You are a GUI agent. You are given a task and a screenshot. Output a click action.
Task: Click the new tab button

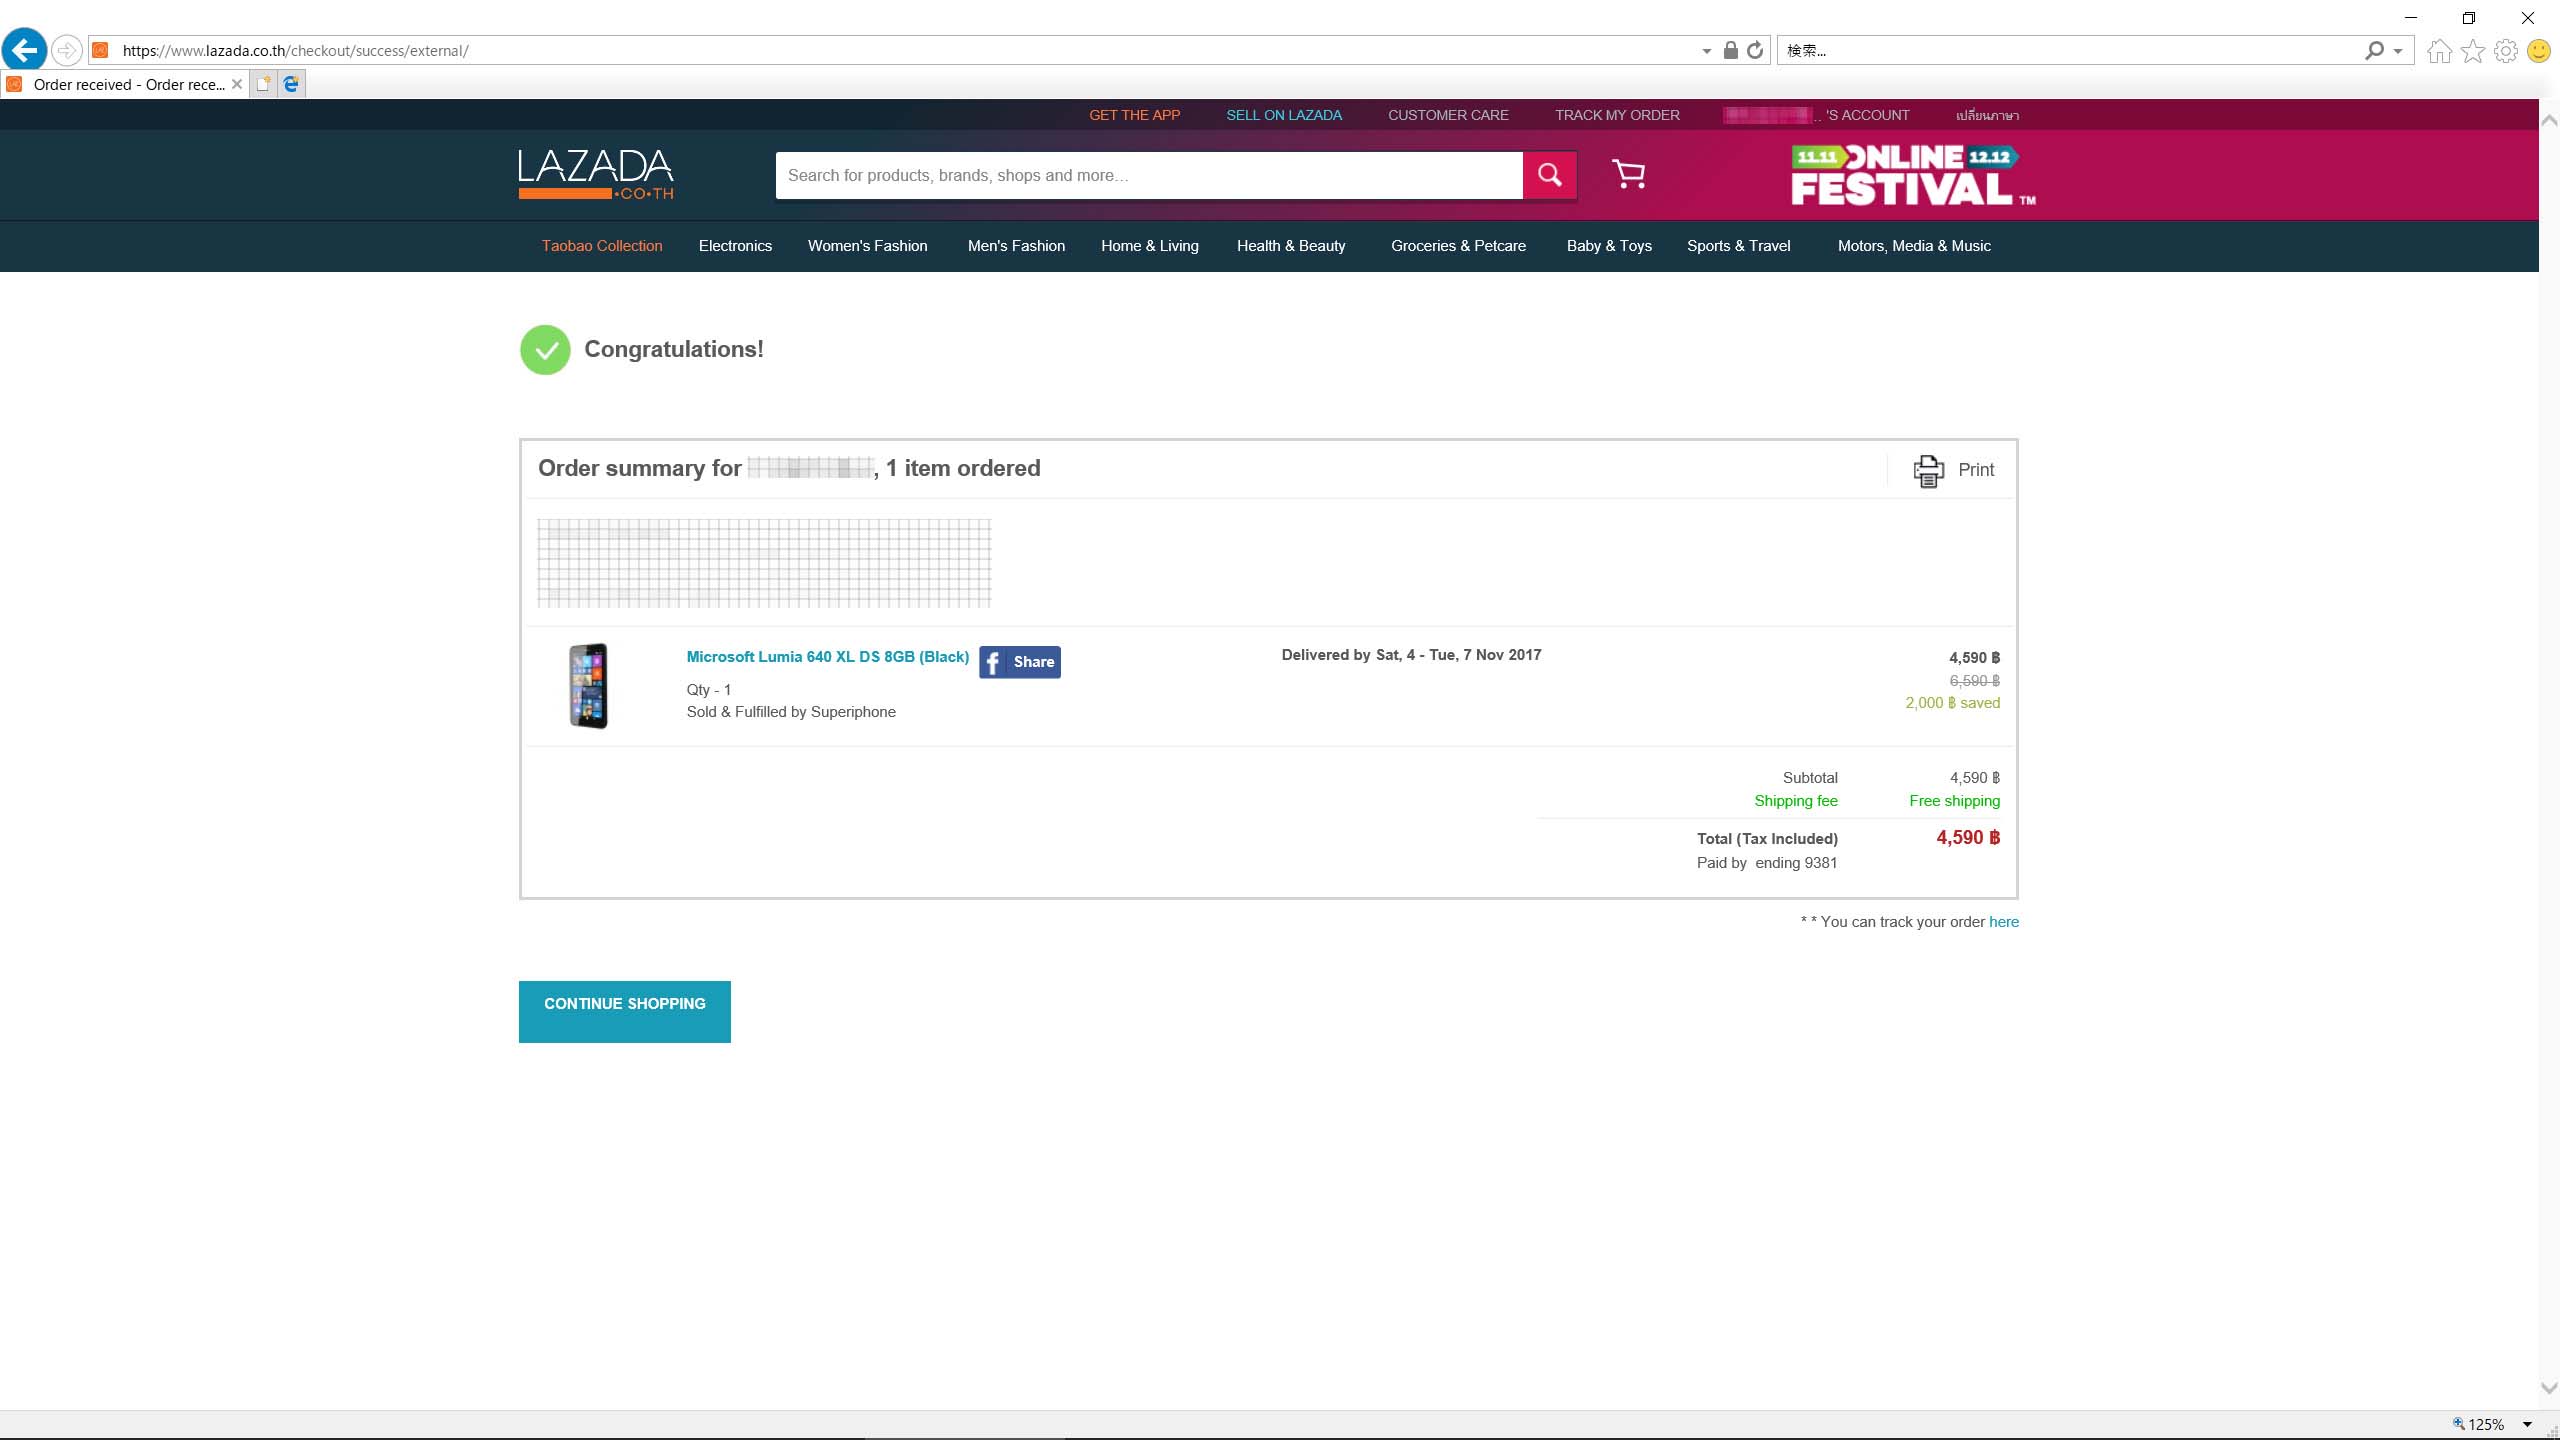pyautogui.click(x=263, y=85)
